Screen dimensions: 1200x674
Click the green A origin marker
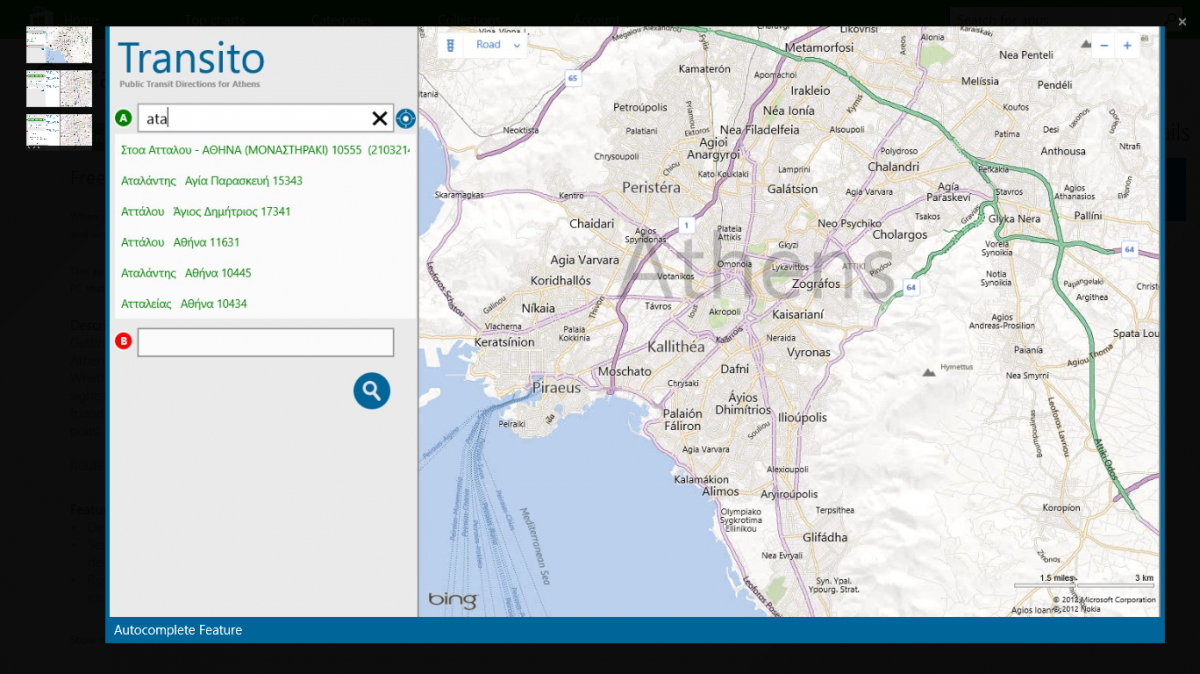124,118
